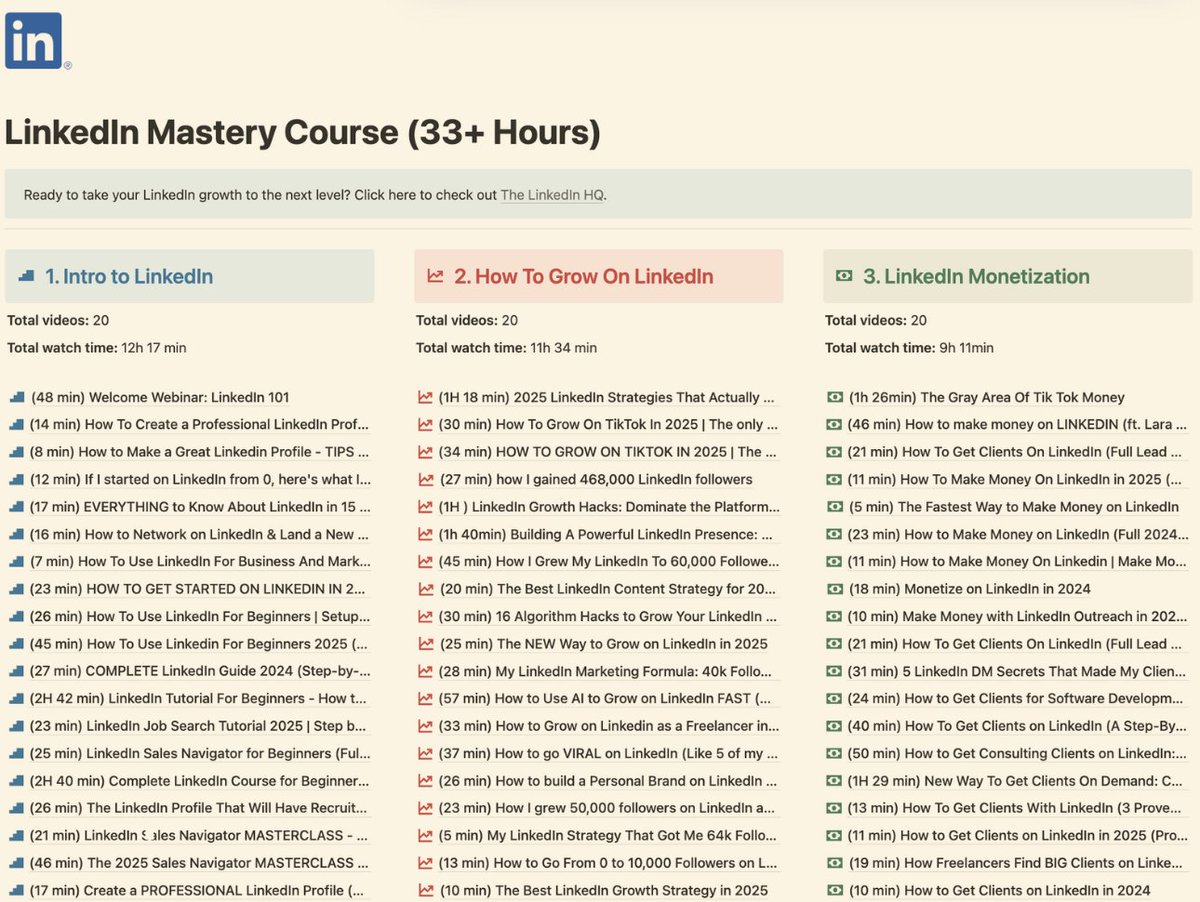Click the money icon for Monetize on LinkedIn in 2024
This screenshot has height=902, width=1200.
pyautogui.click(x=835, y=589)
